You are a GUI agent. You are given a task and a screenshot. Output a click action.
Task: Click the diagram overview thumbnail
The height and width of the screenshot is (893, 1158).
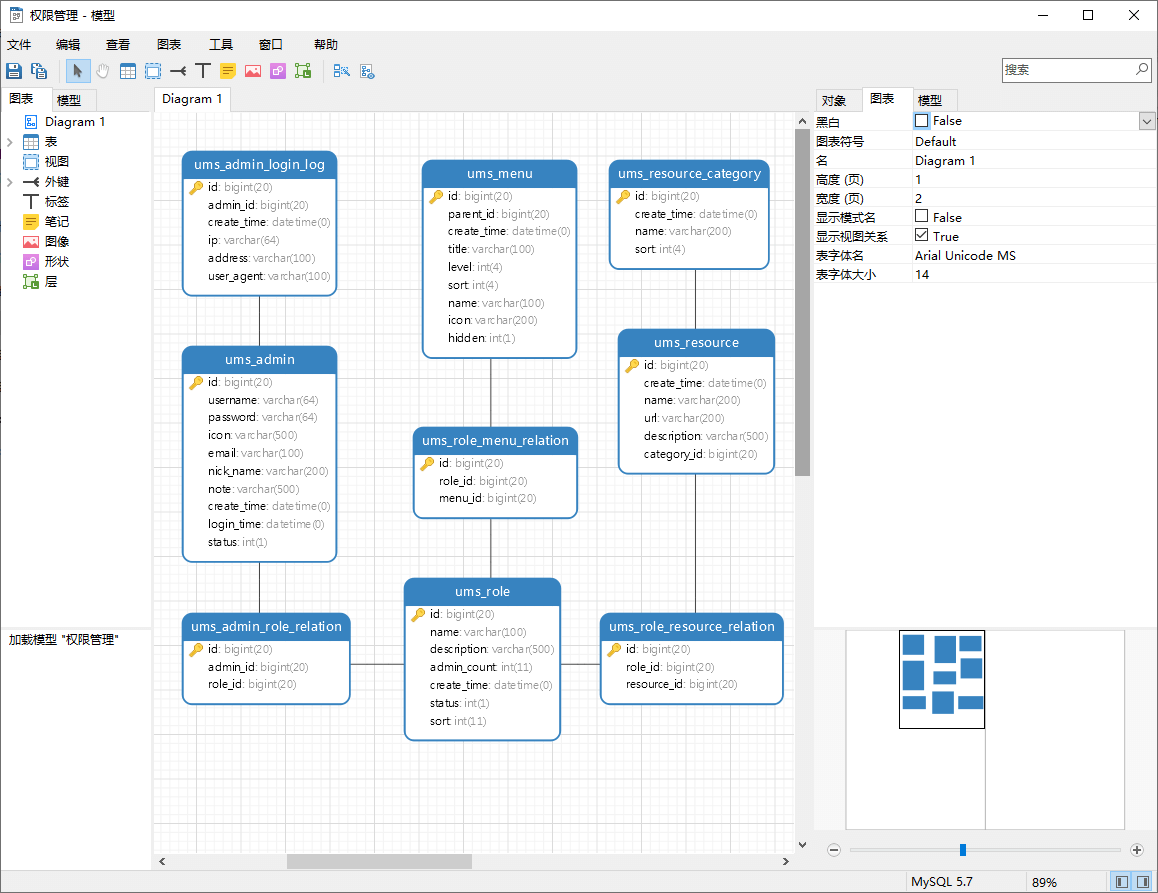click(x=942, y=680)
